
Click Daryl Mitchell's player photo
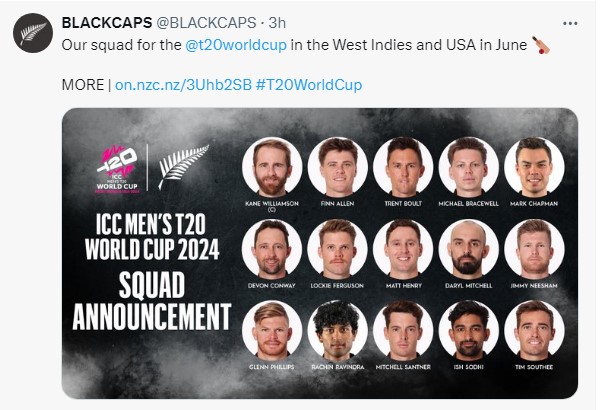pyautogui.click(x=468, y=248)
